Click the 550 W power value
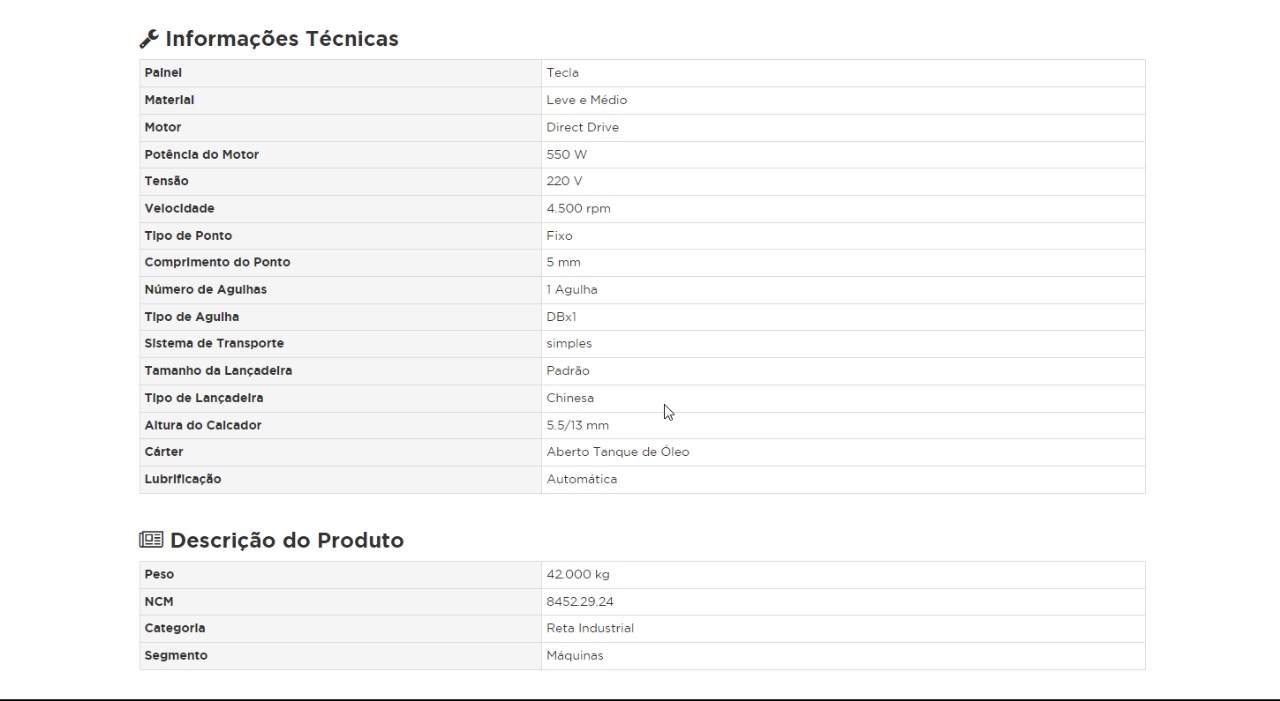The image size is (1280, 701). [x=567, y=155]
